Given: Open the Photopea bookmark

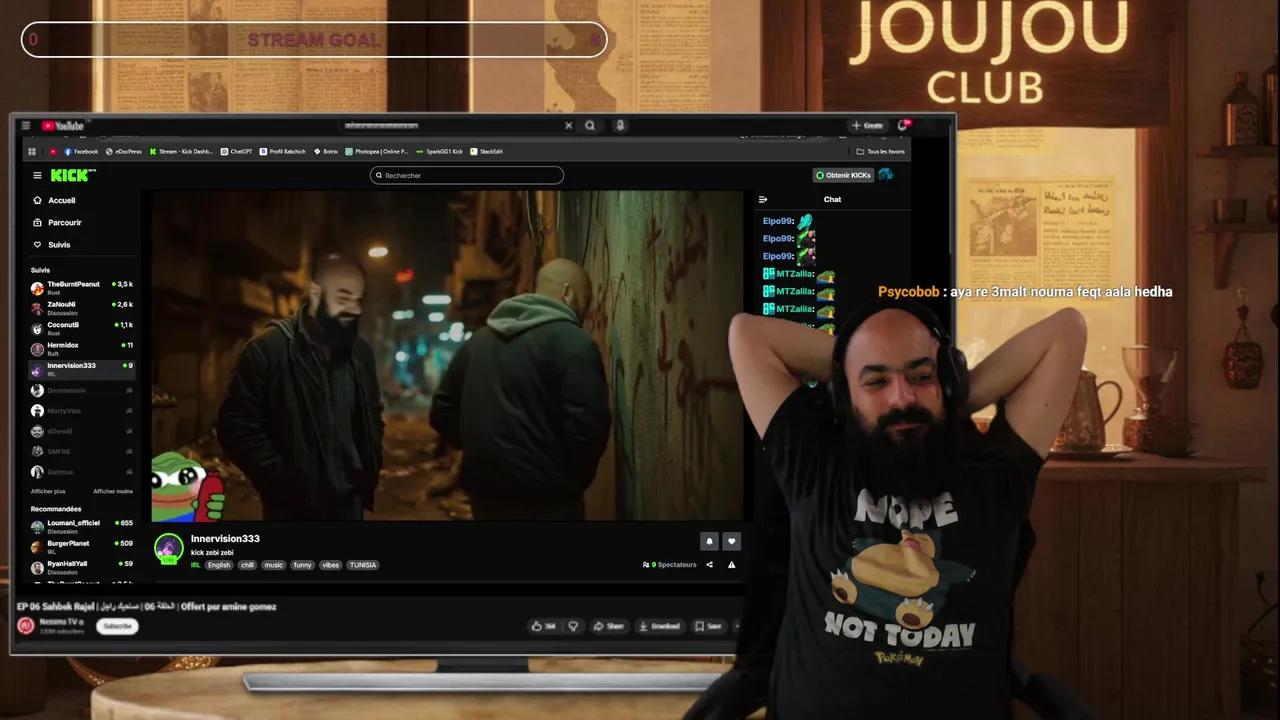Looking at the screenshot, I should coord(377,152).
